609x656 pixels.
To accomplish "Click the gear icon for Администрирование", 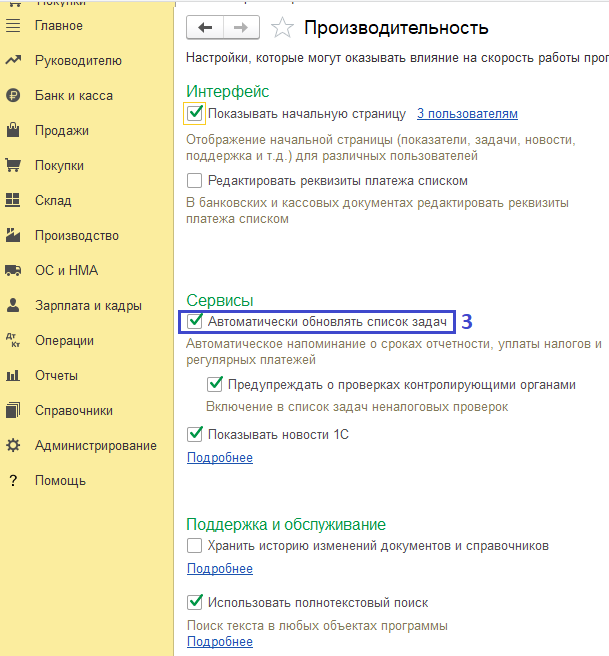I will coord(13,446).
